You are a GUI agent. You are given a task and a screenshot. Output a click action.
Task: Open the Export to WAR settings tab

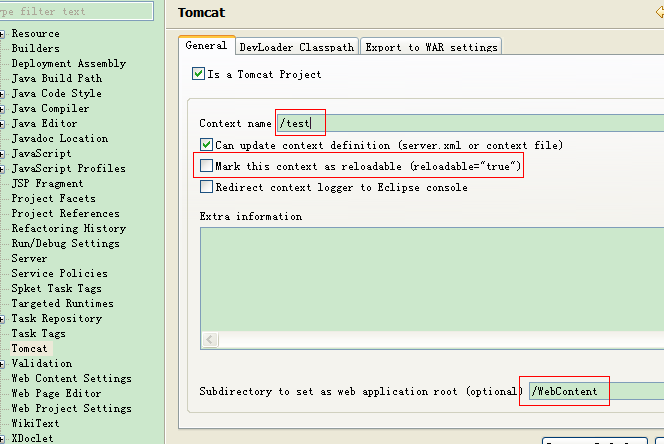click(x=430, y=47)
